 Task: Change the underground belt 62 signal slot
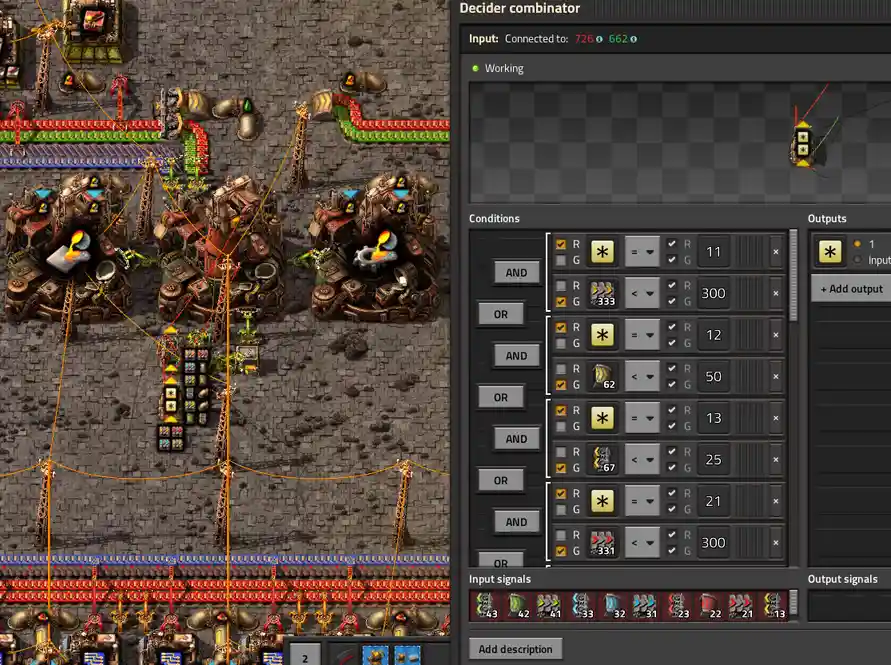602,376
